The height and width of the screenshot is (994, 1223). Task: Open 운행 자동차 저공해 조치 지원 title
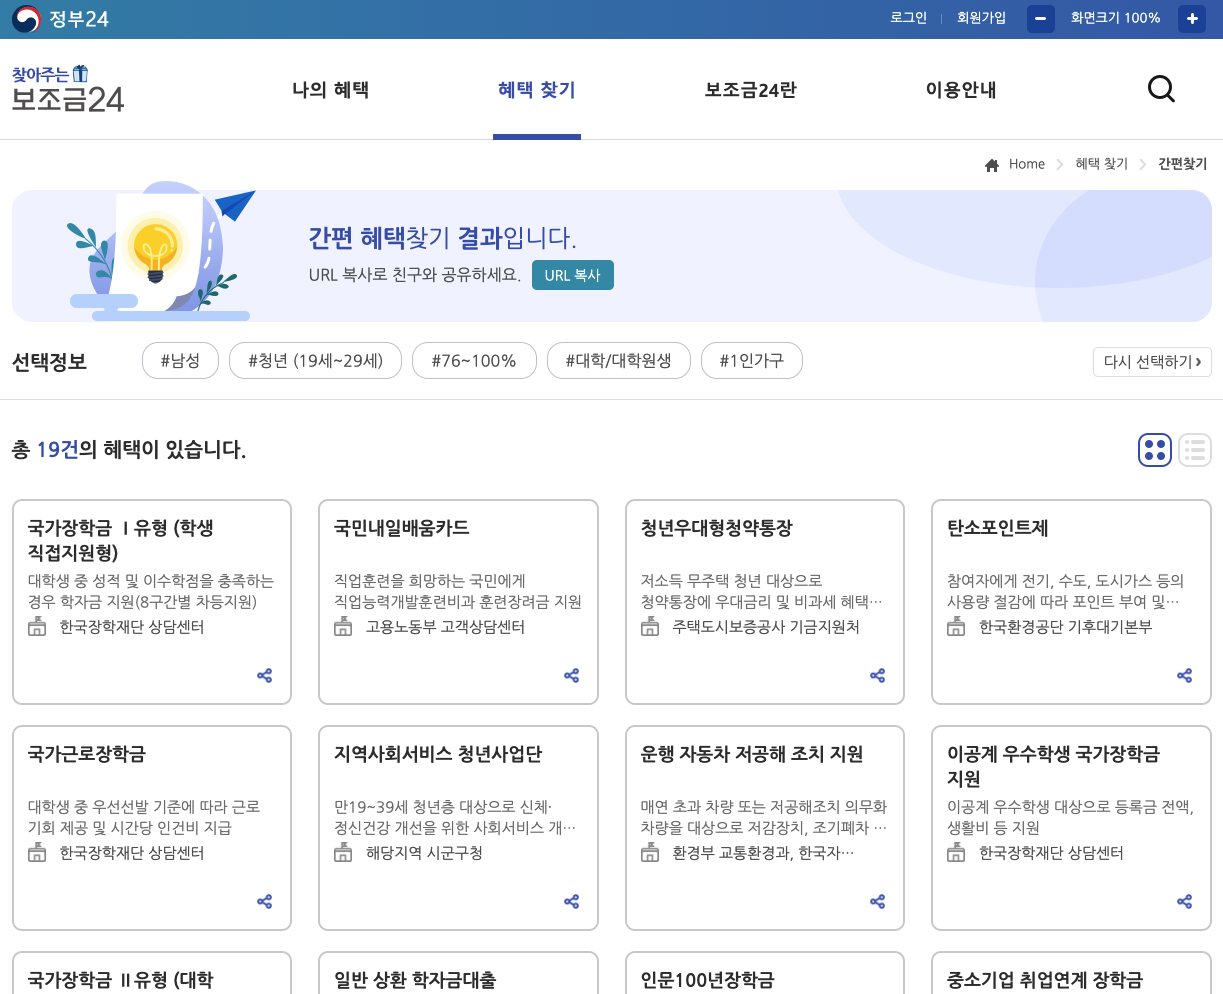[752, 754]
